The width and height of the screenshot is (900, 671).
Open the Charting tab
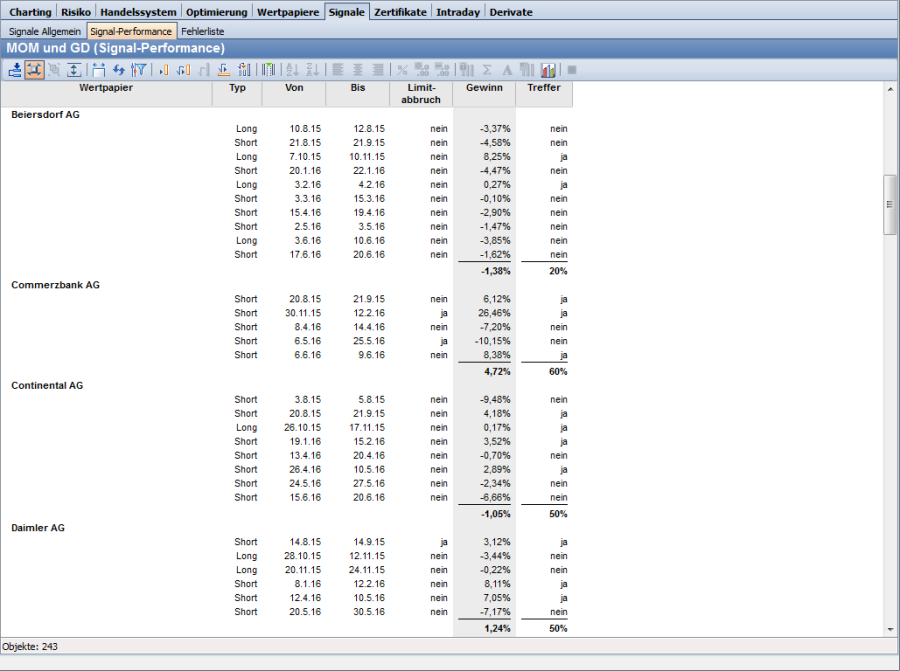click(30, 12)
